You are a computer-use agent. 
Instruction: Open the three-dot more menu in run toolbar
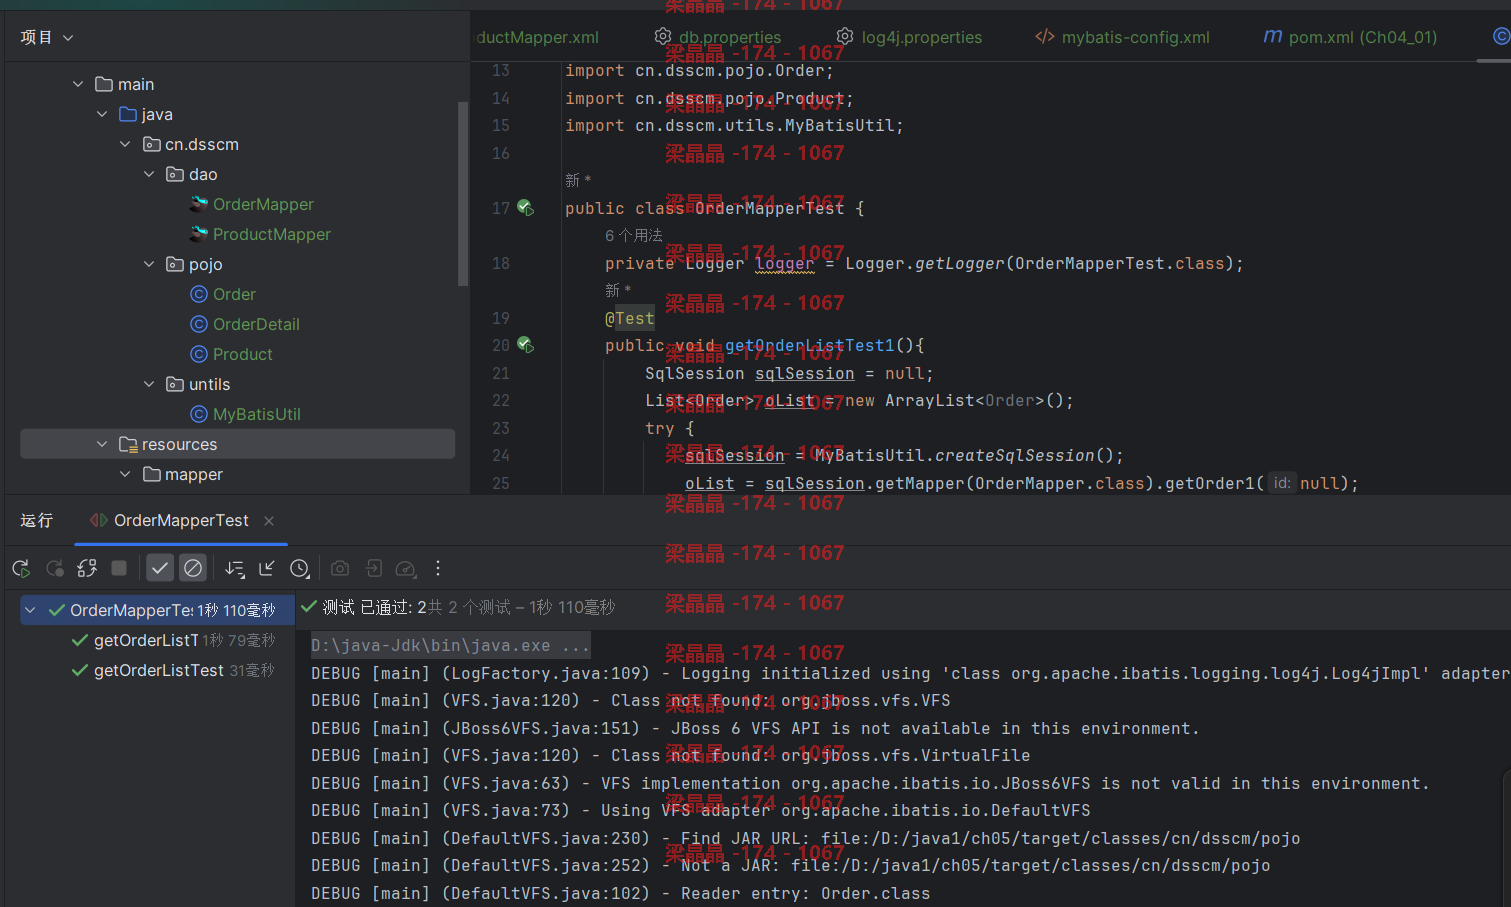438,568
